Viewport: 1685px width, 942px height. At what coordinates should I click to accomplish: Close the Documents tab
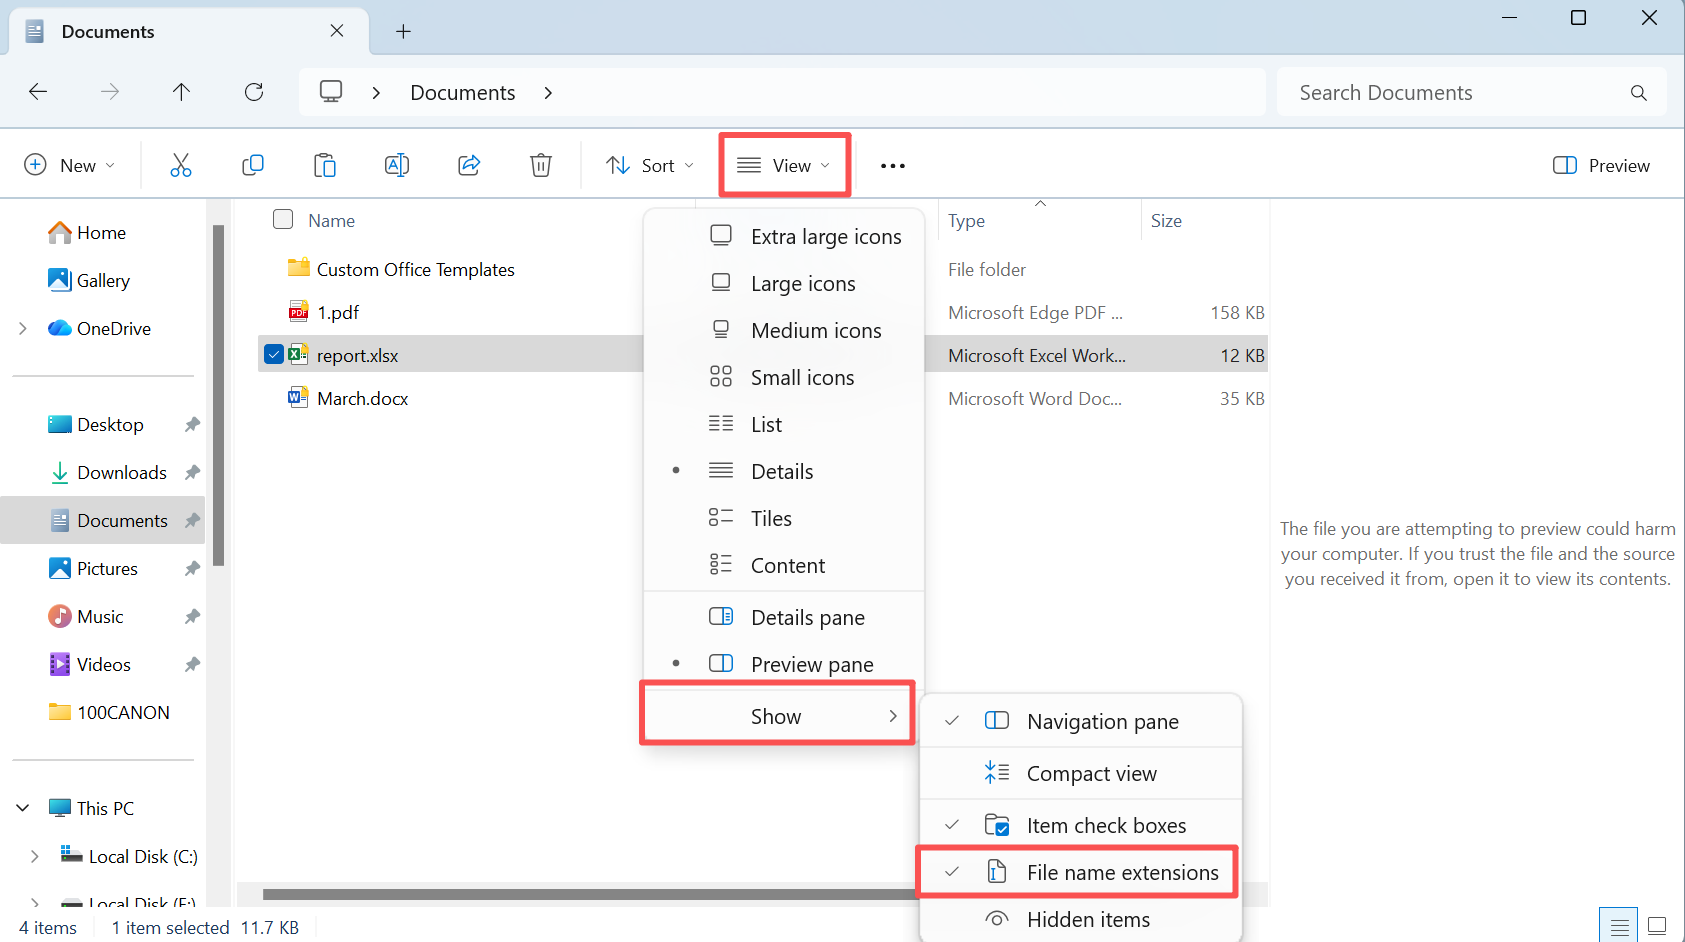point(337,31)
